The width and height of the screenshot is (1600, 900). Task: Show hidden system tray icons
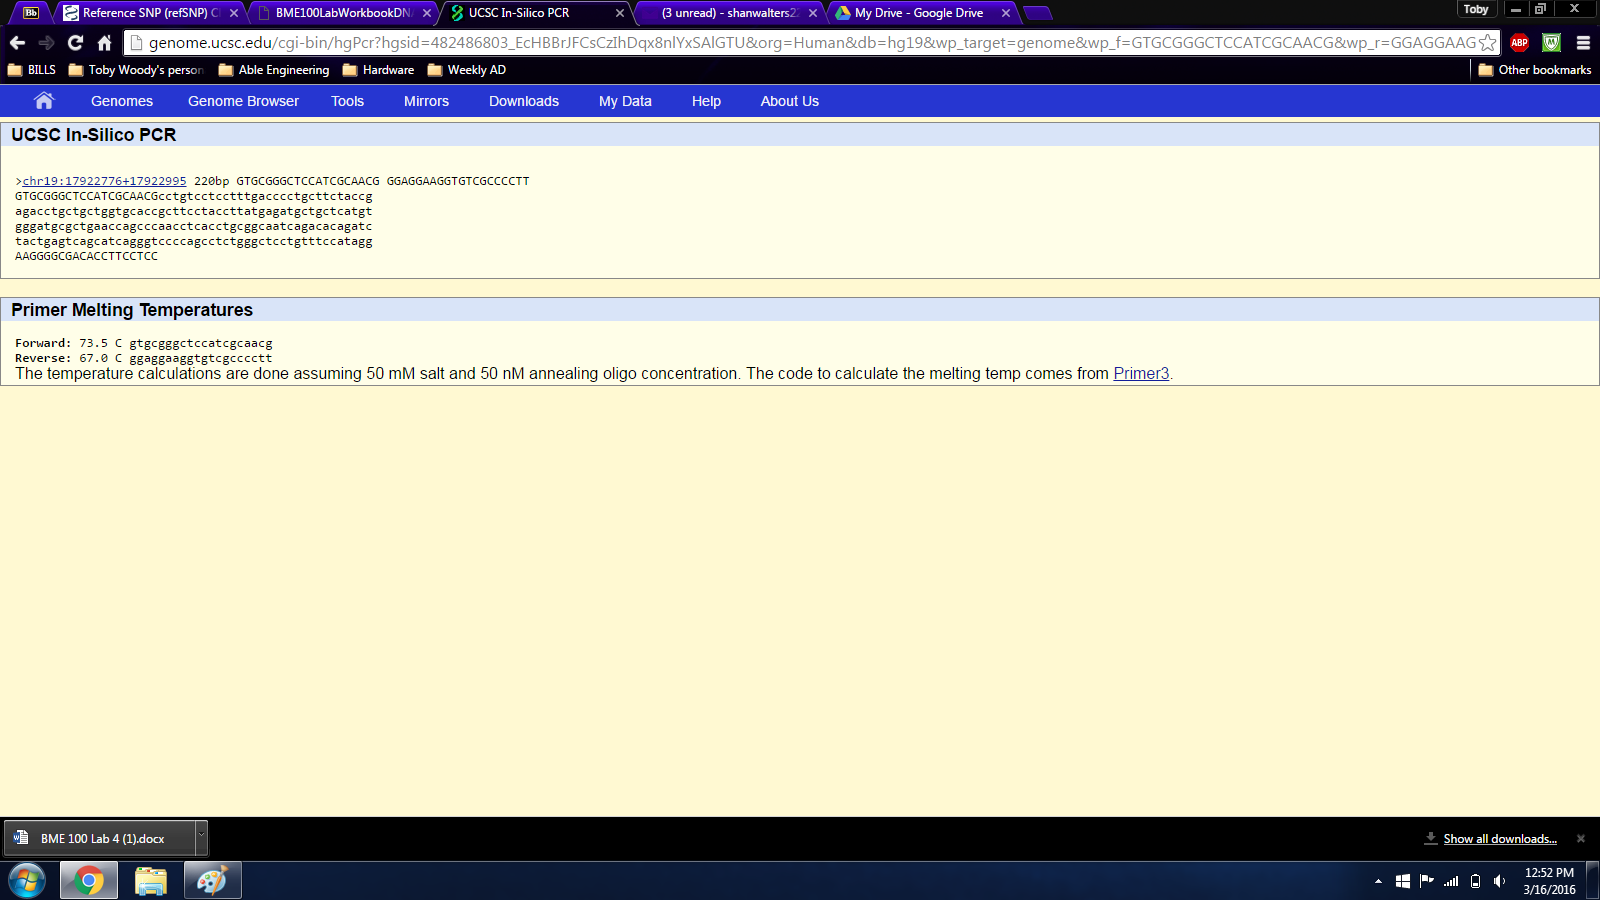point(1378,881)
